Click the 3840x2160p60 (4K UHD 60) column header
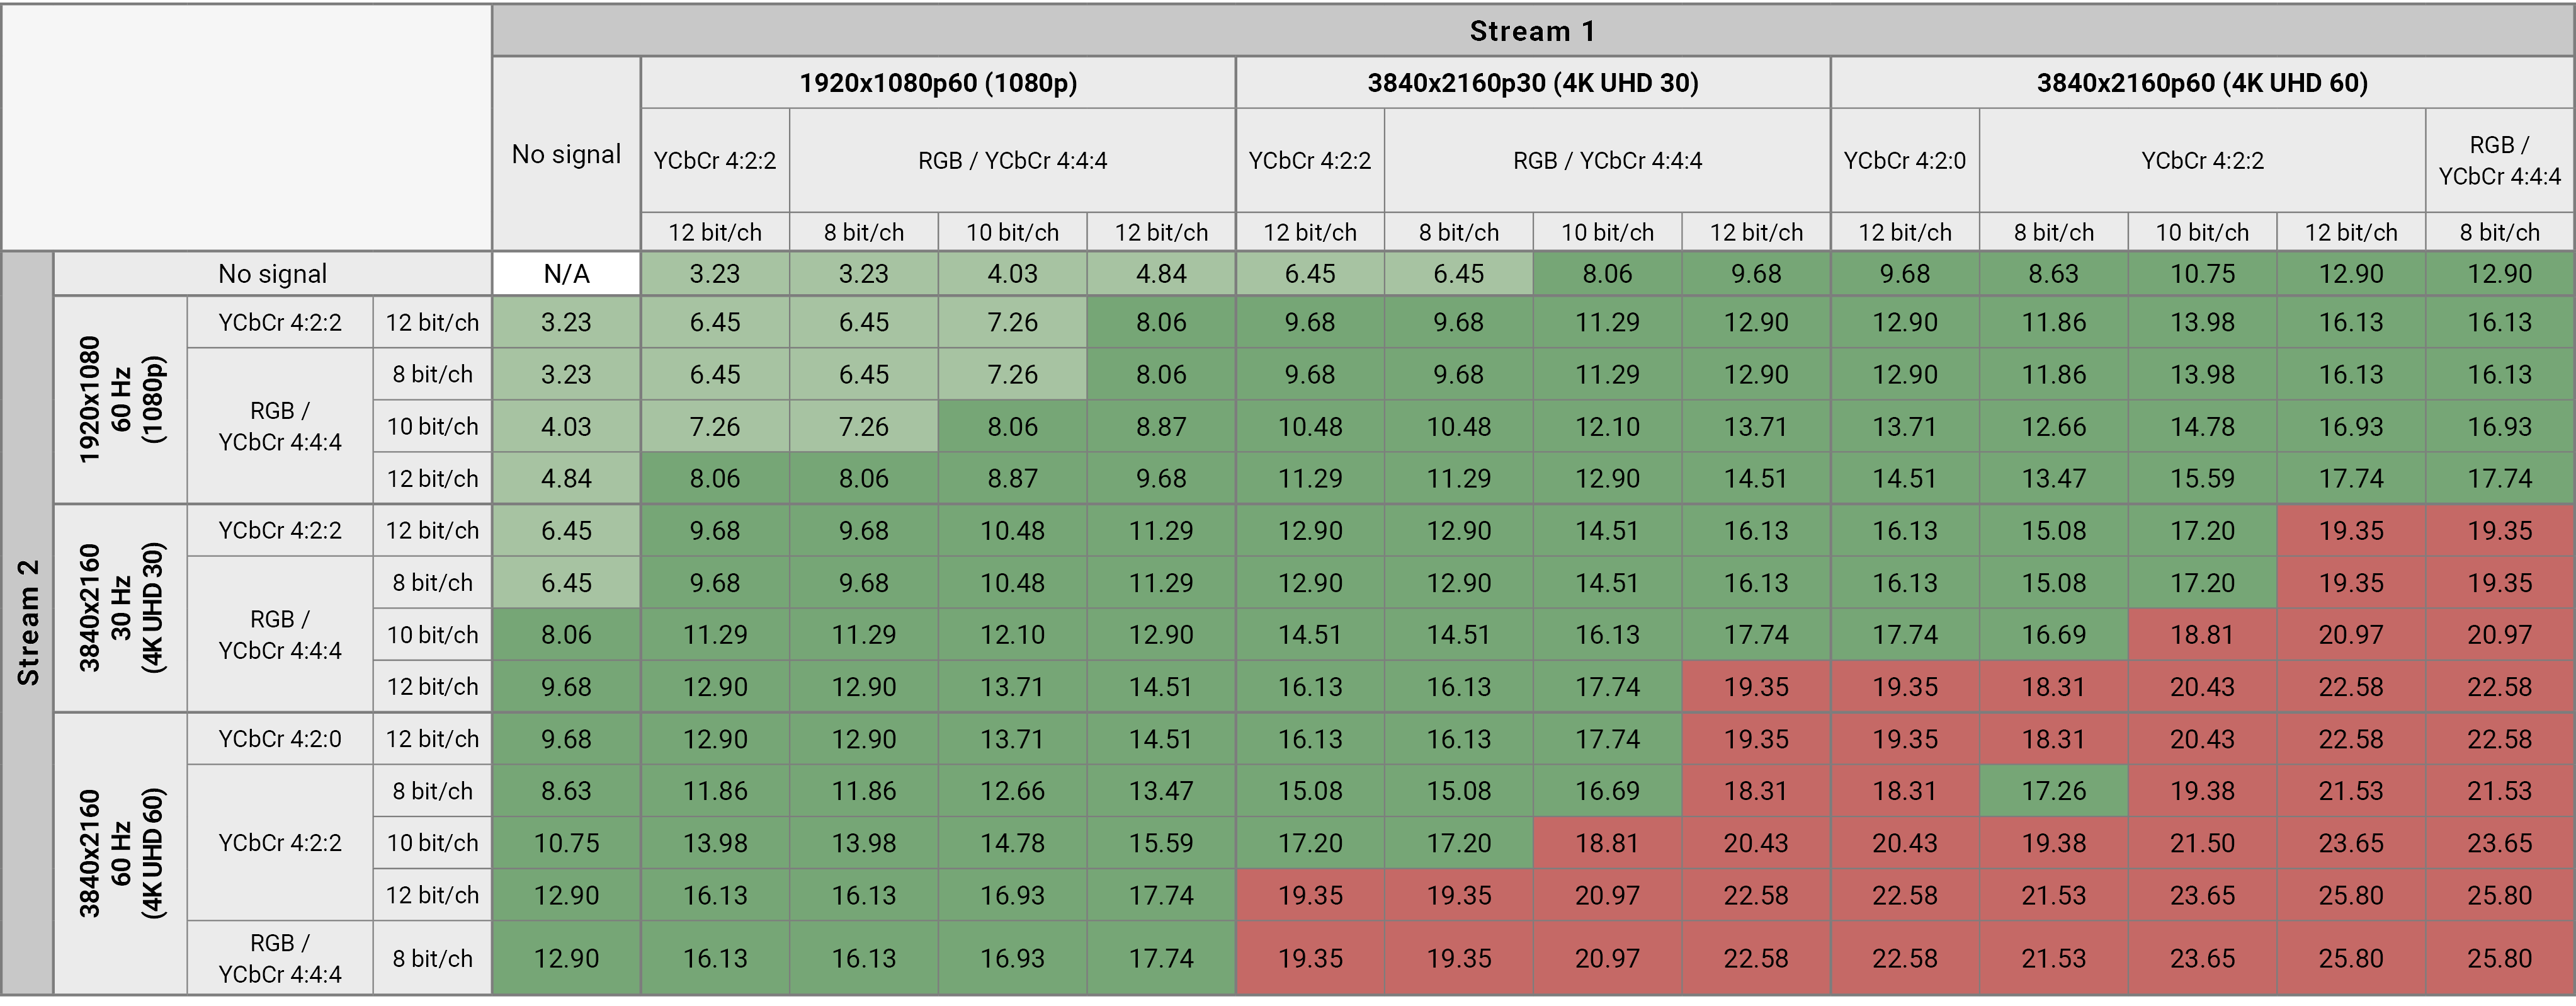 point(2201,83)
